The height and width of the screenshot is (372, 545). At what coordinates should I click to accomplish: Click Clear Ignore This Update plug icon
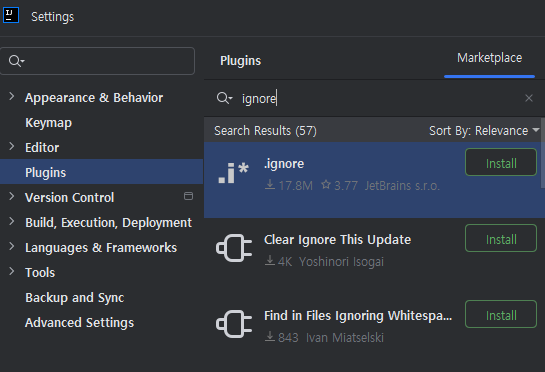tap(234, 248)
